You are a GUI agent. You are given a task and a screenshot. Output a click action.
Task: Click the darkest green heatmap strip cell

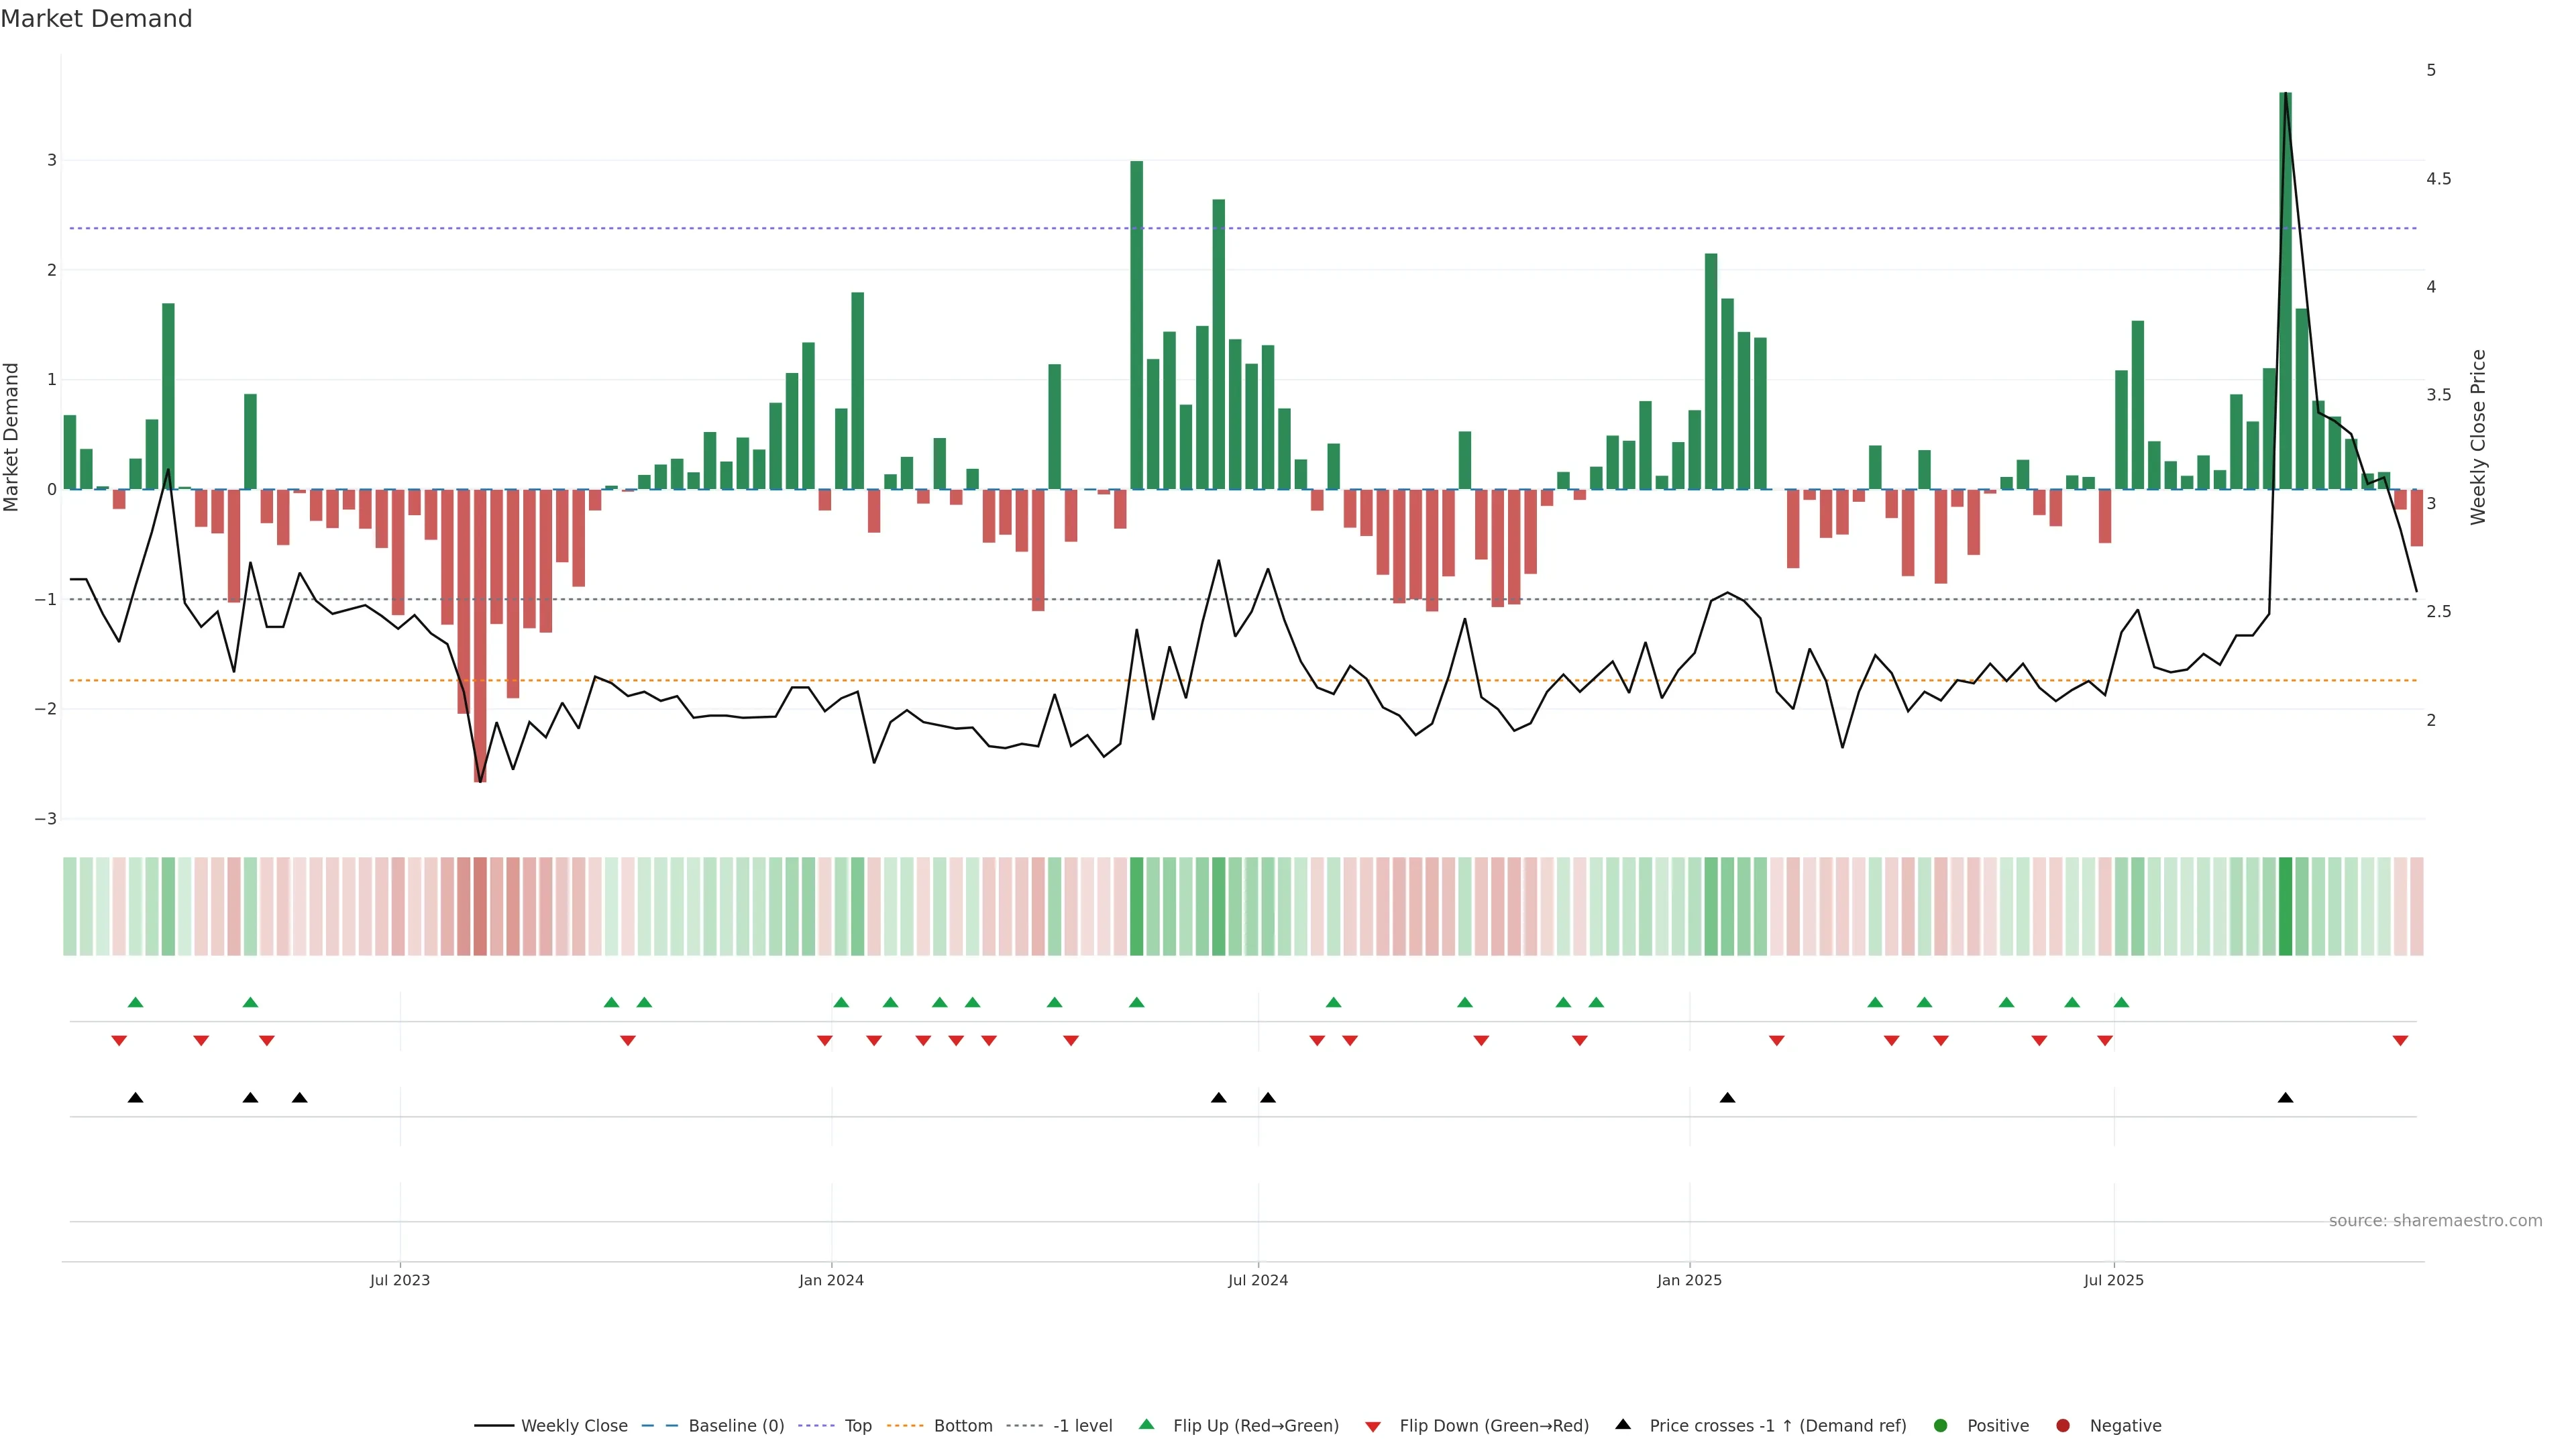[2285, 906]
